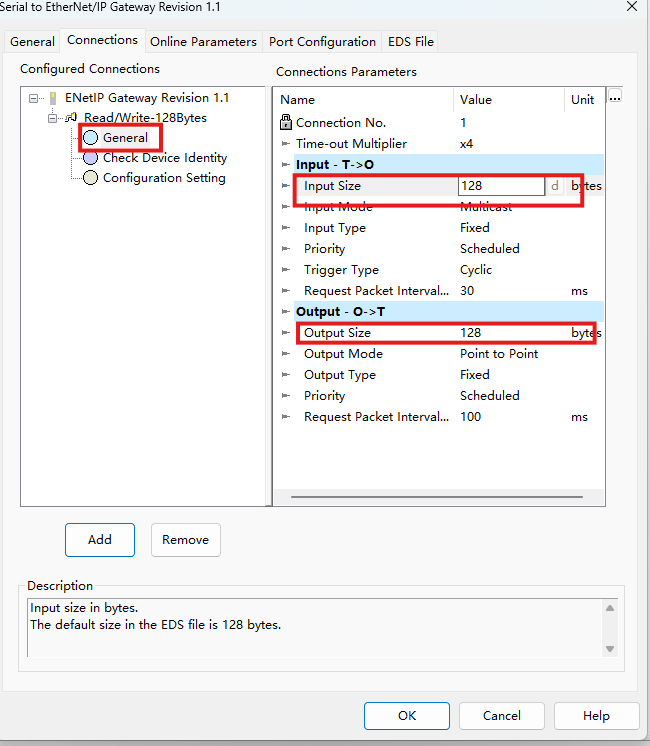Select the Trigger Type Cyclic value
Viewport: 650px width, 746px height.
(476, 269)
